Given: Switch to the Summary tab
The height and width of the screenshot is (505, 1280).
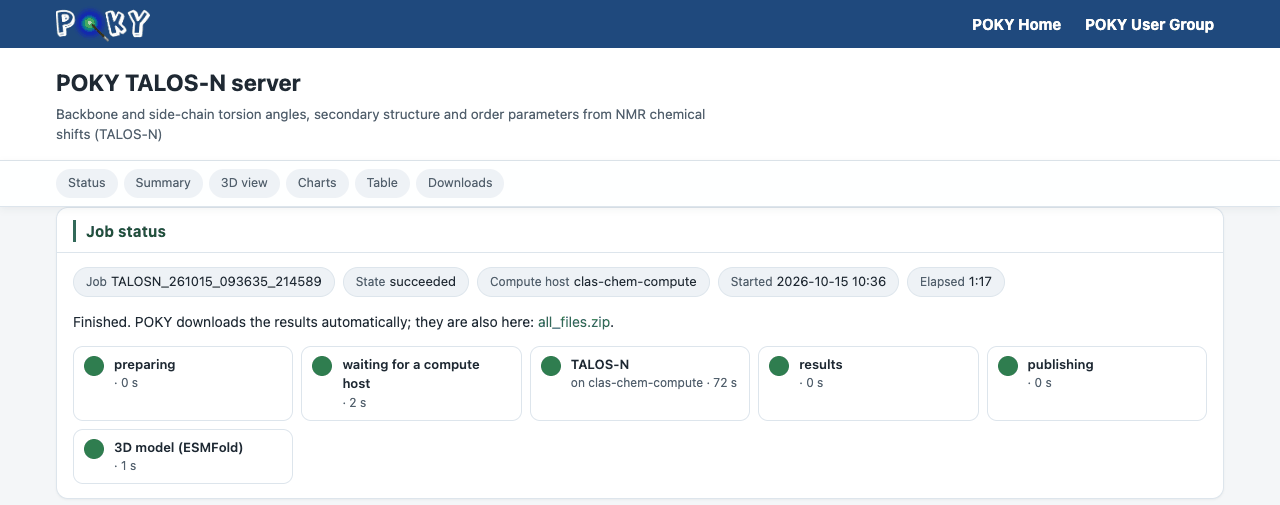Looking at the screenshot, I should 163,183.
